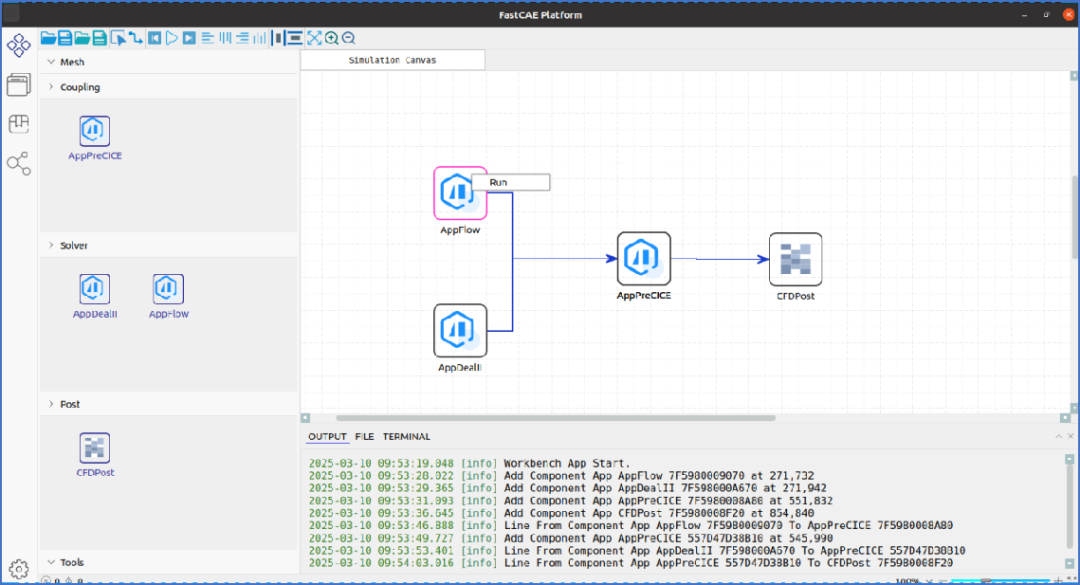The image size is (1080, 585).
Task: Choose Run from the context menu
Action: (511, 183)
